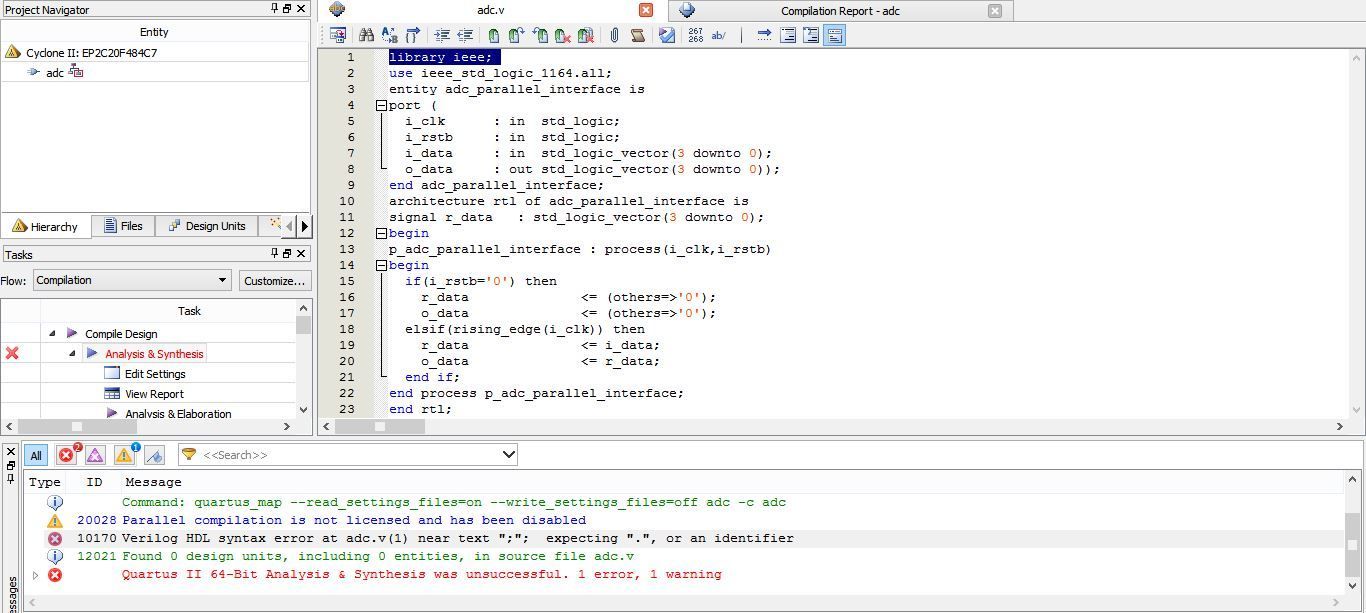Switch to the Hierarchy tab
1366x613 pixels.
(x=46, y=226)
